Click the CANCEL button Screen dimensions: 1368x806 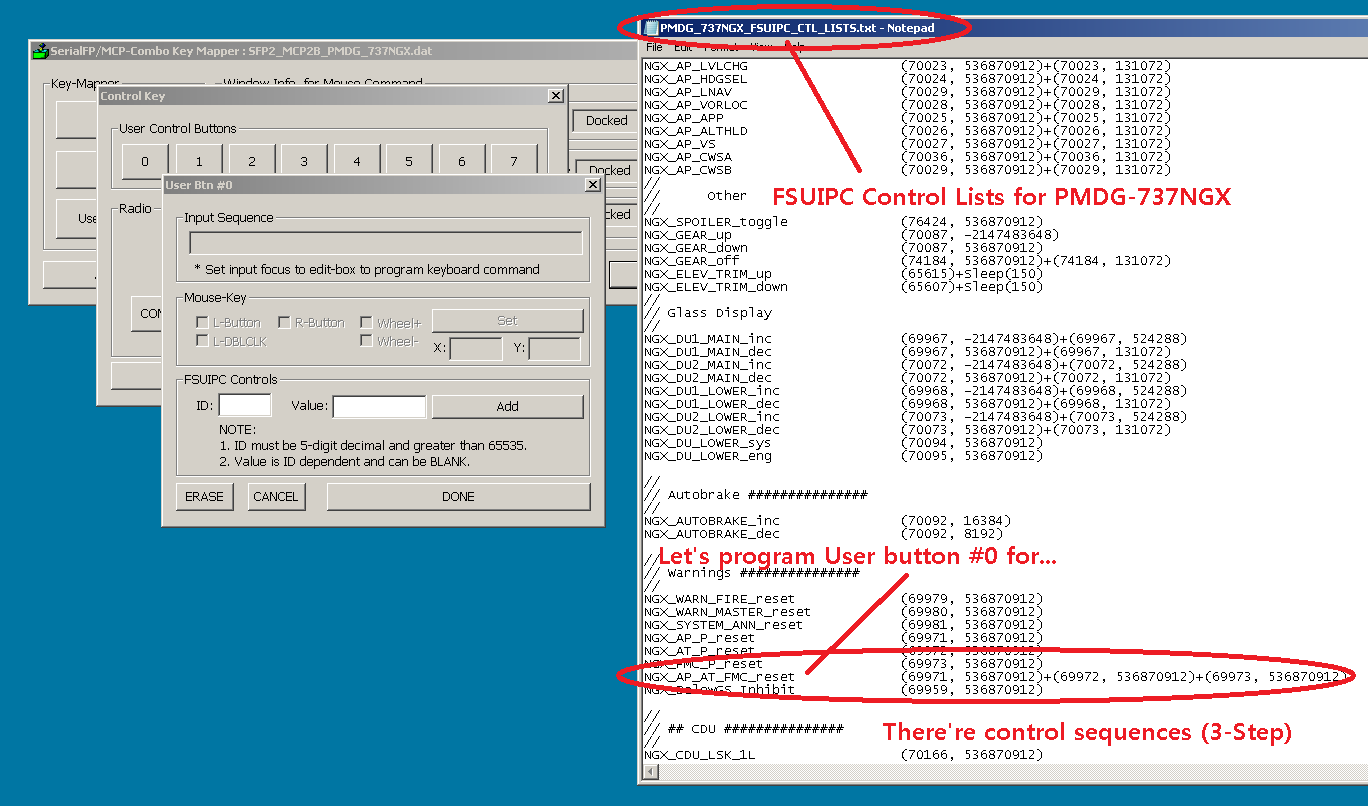[x=275, y=496]
